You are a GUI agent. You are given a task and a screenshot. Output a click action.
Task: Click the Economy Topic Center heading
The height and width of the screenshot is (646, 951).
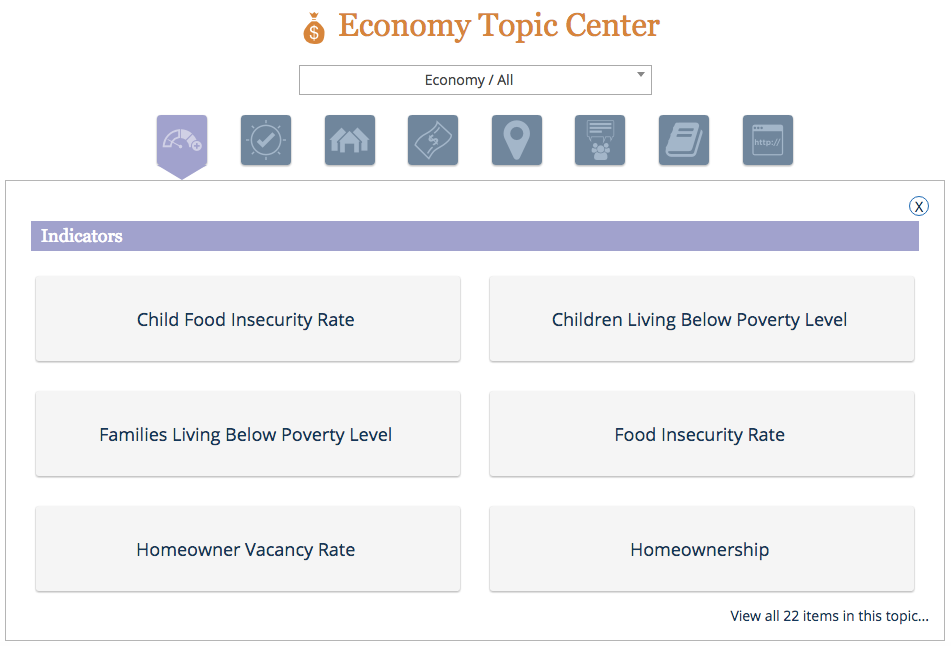tap(499, 25)
